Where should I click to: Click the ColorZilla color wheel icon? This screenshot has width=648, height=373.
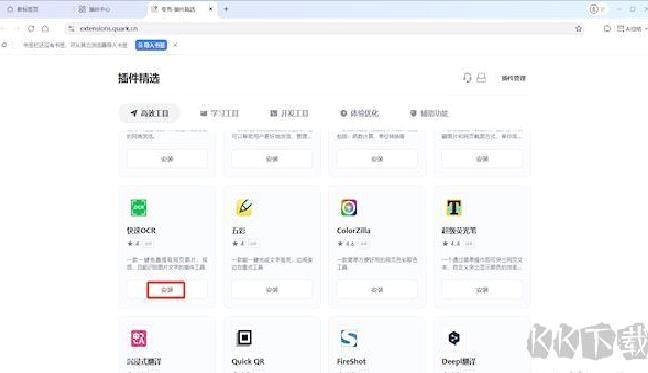tap(349, 208)
